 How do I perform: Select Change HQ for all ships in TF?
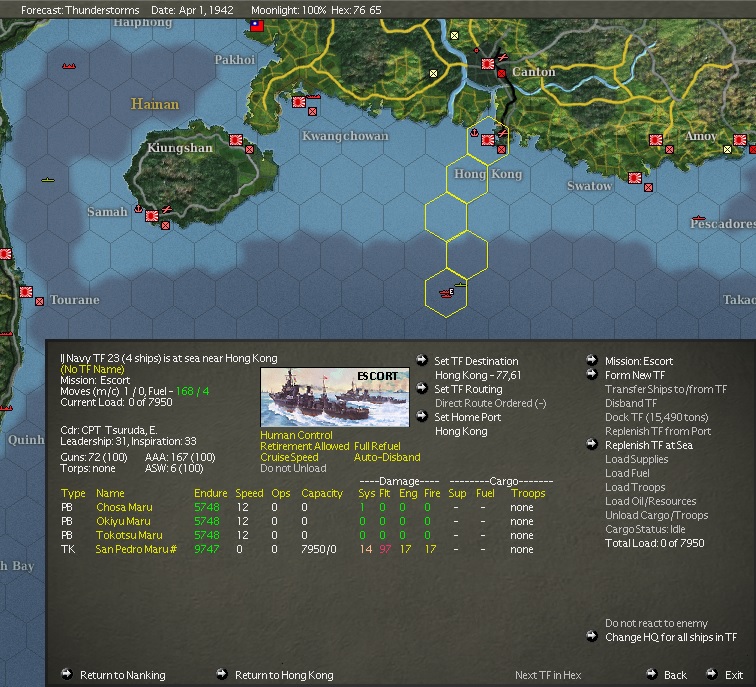tap(671, 637)
